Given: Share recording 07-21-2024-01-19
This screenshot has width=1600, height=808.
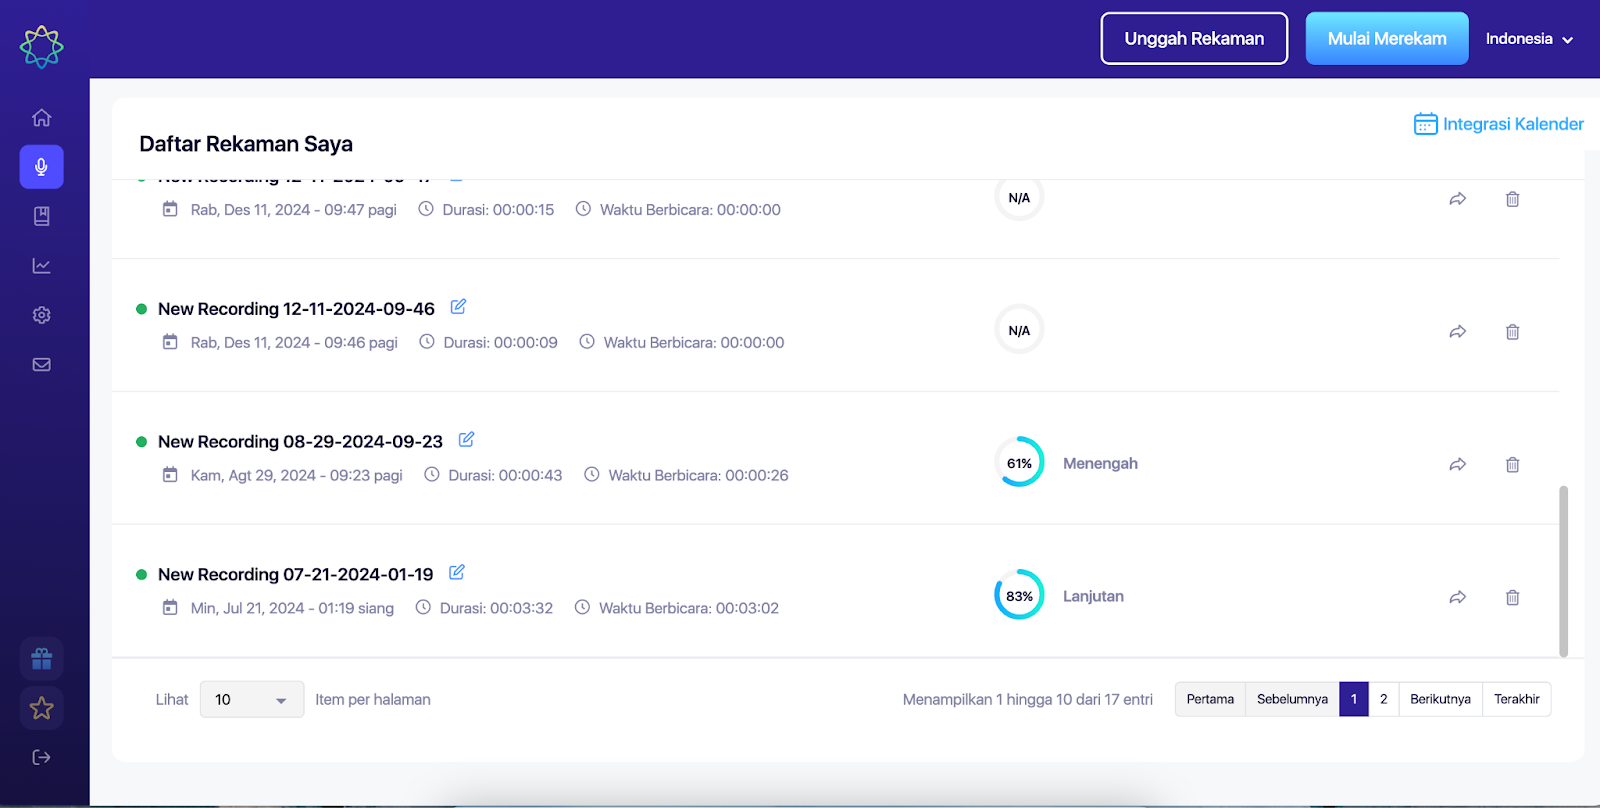Looking at the screenshot, I should (x=1458, y=598).
